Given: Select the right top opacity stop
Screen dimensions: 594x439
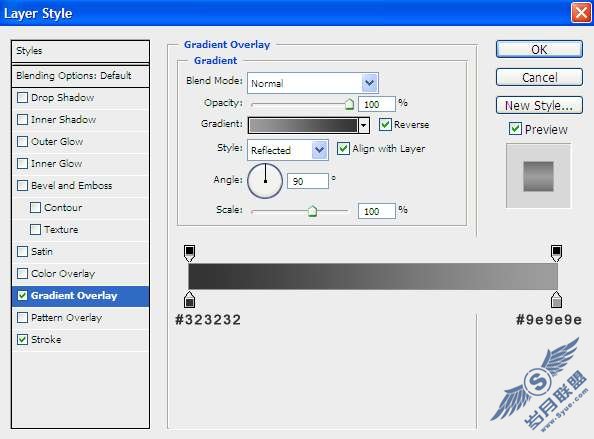Looking at the screenshot, I should coord(556,253).
